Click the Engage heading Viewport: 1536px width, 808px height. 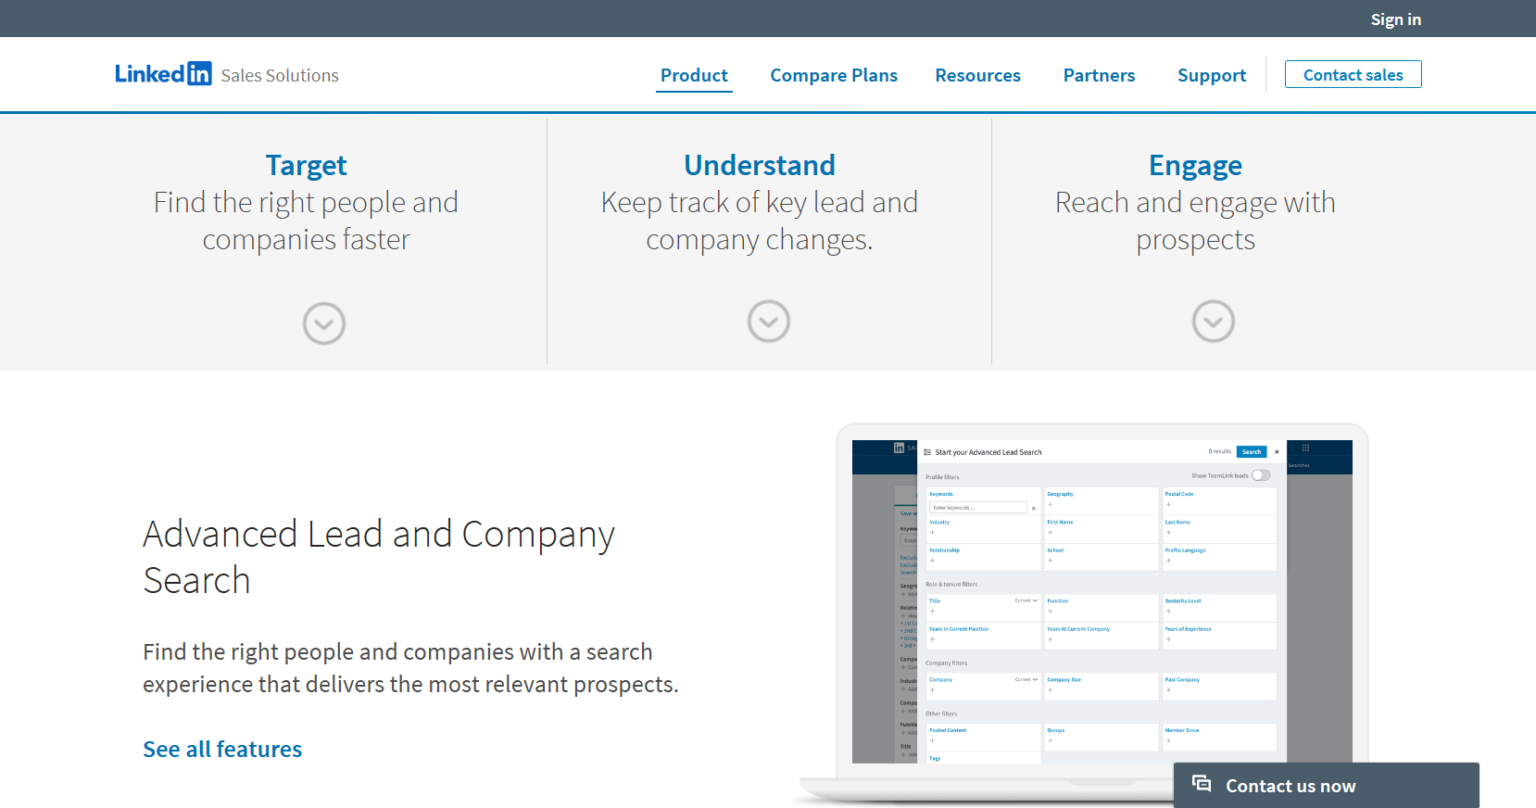pyautogui.click(x=1196, y=165)
